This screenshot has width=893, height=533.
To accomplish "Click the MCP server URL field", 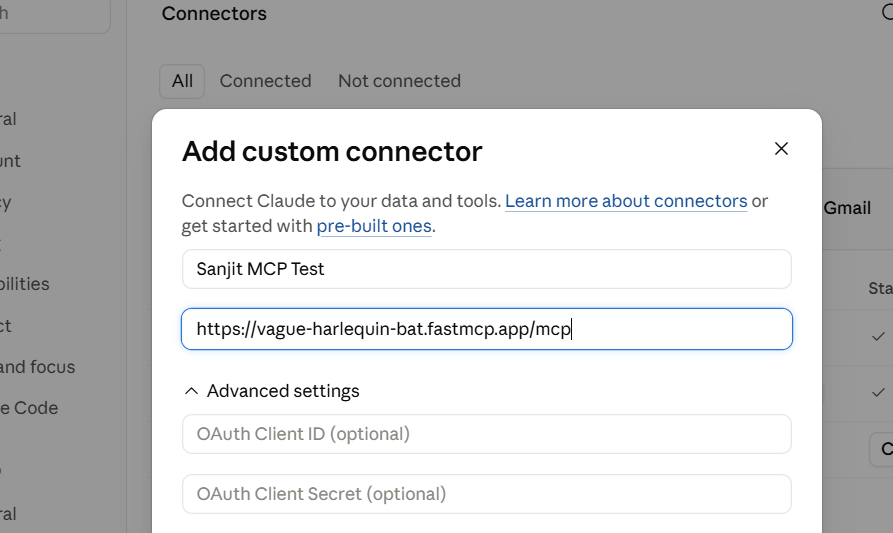I will (487, 329).
